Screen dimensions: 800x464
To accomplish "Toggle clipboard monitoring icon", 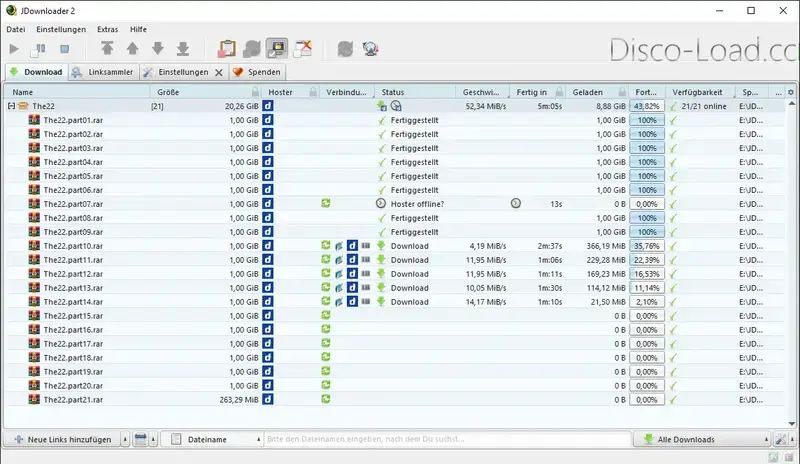I will 227,48.
